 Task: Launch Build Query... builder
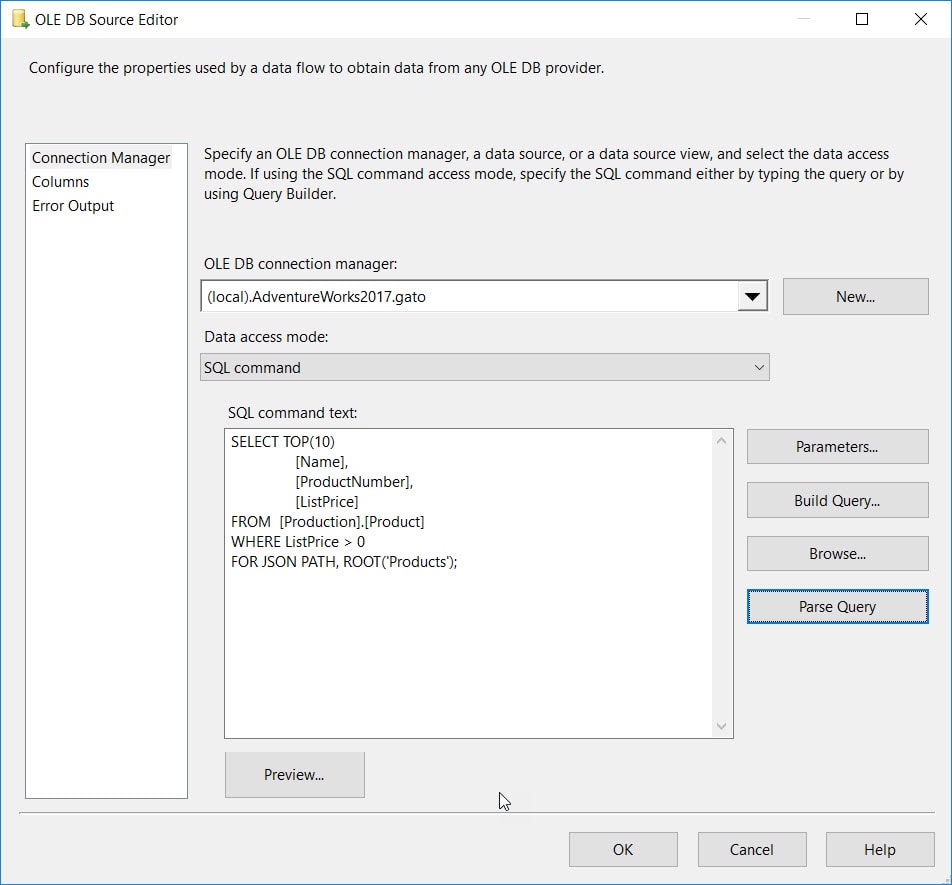[837, 500]
